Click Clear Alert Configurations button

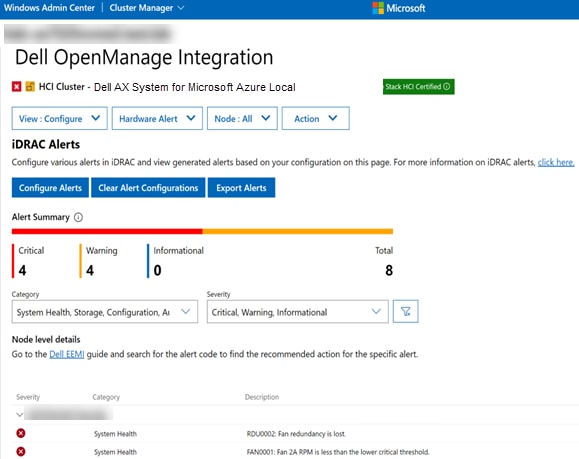148,188
